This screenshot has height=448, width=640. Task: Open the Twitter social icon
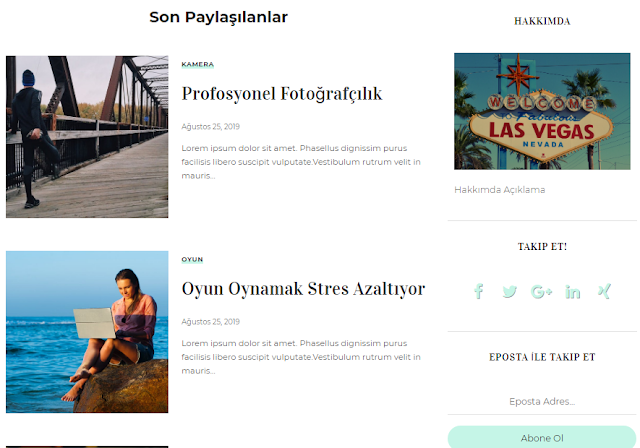click(509, 291)
